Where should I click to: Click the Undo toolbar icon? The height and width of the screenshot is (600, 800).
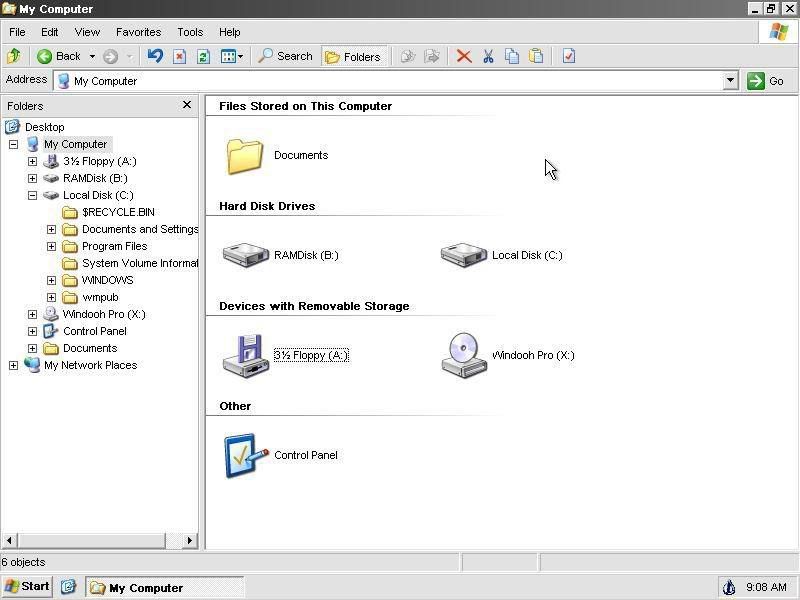coord(155,56)
